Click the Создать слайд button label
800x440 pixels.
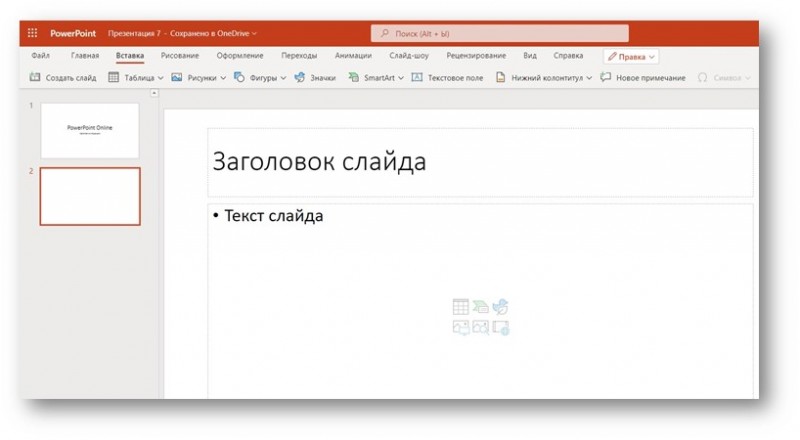(71, 78)
